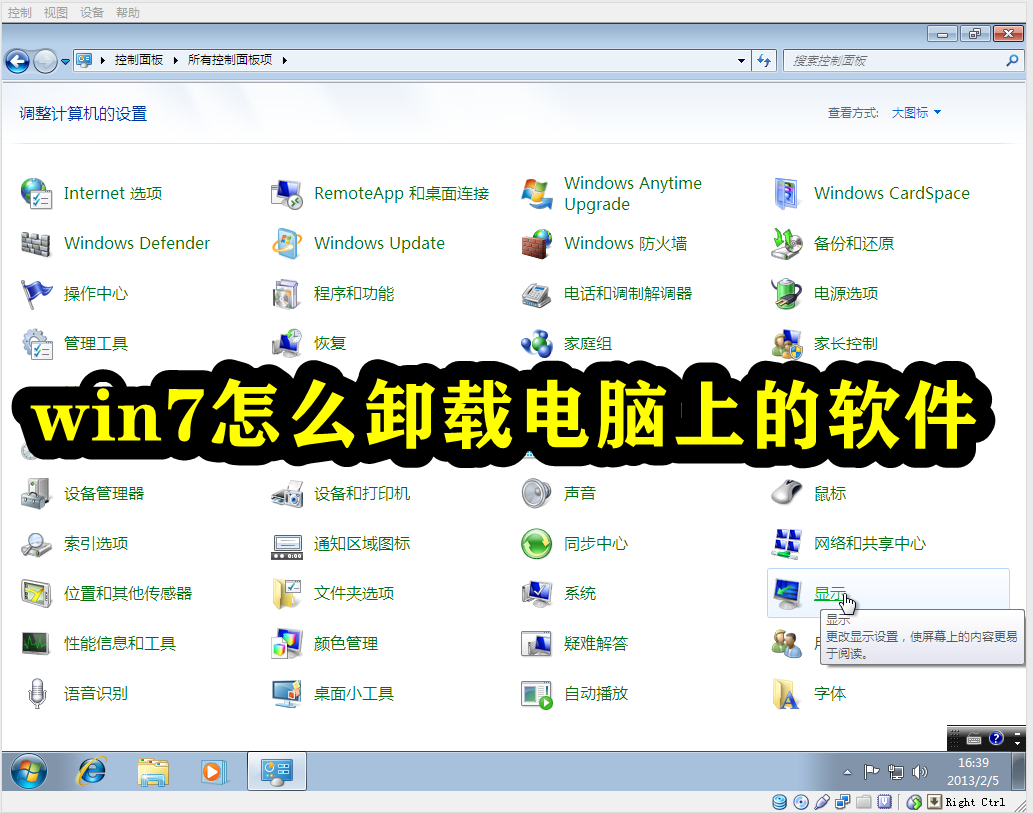Open the volume control in system tray

click(918, 771)
